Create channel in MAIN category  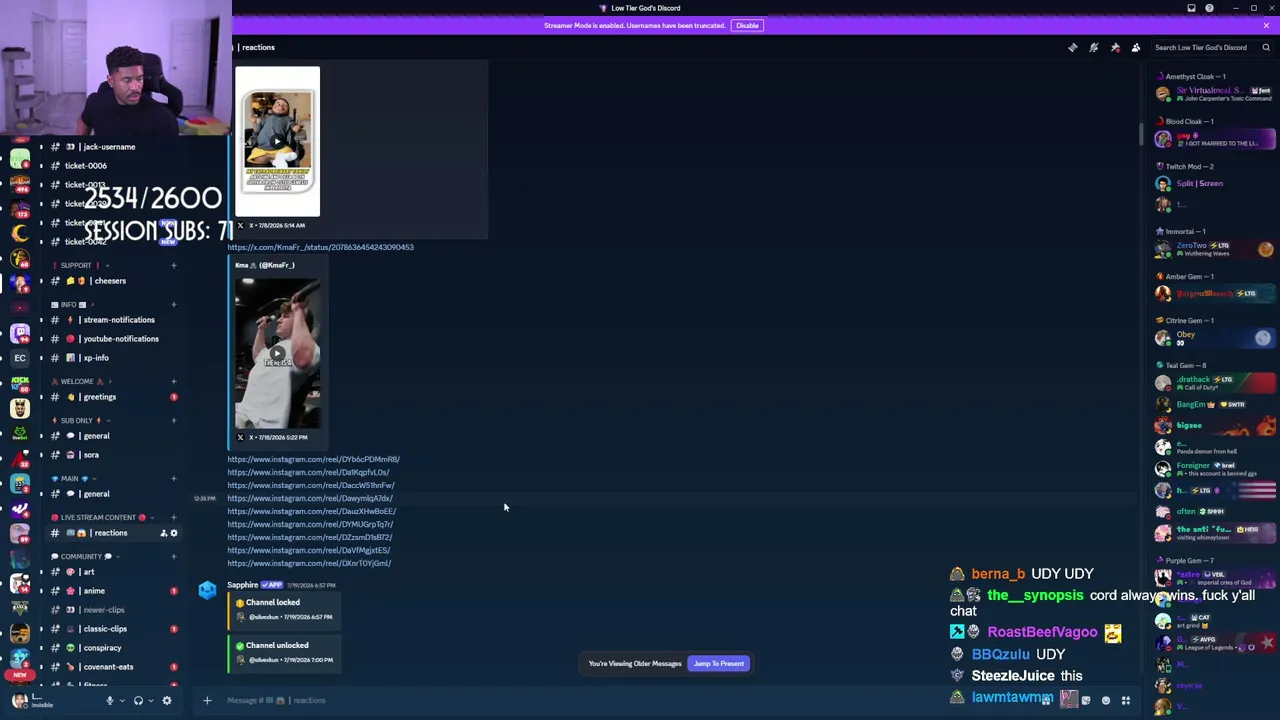(173, 478)
